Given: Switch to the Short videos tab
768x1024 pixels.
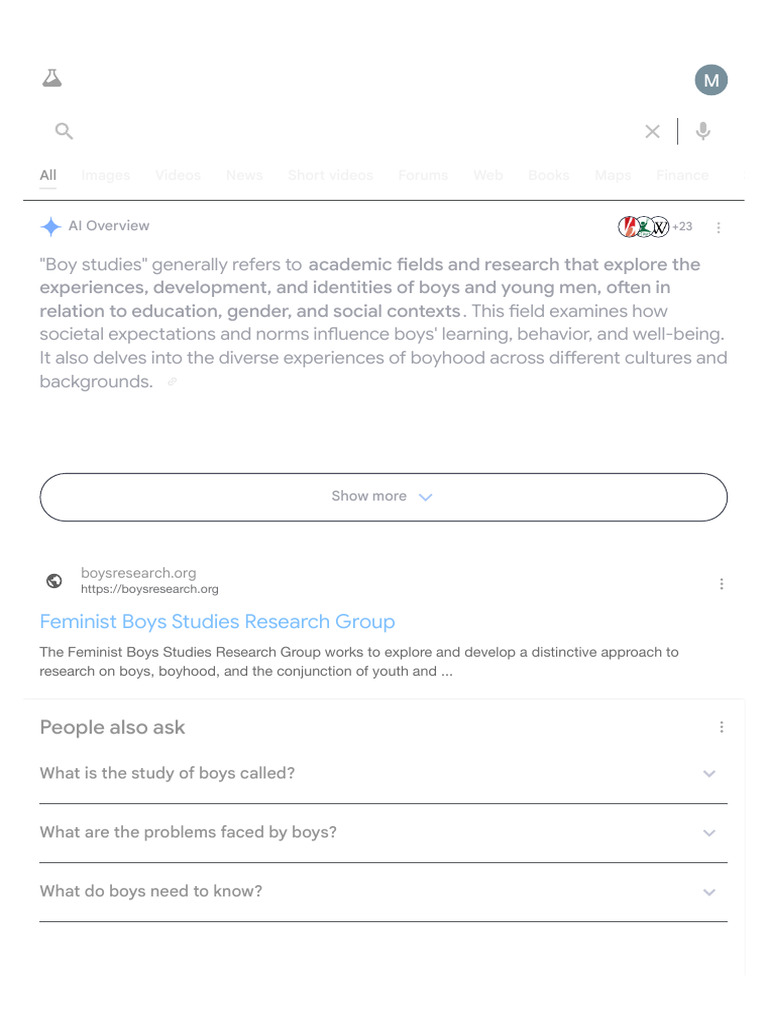Looking at the screenshot, I should point(330,175).
